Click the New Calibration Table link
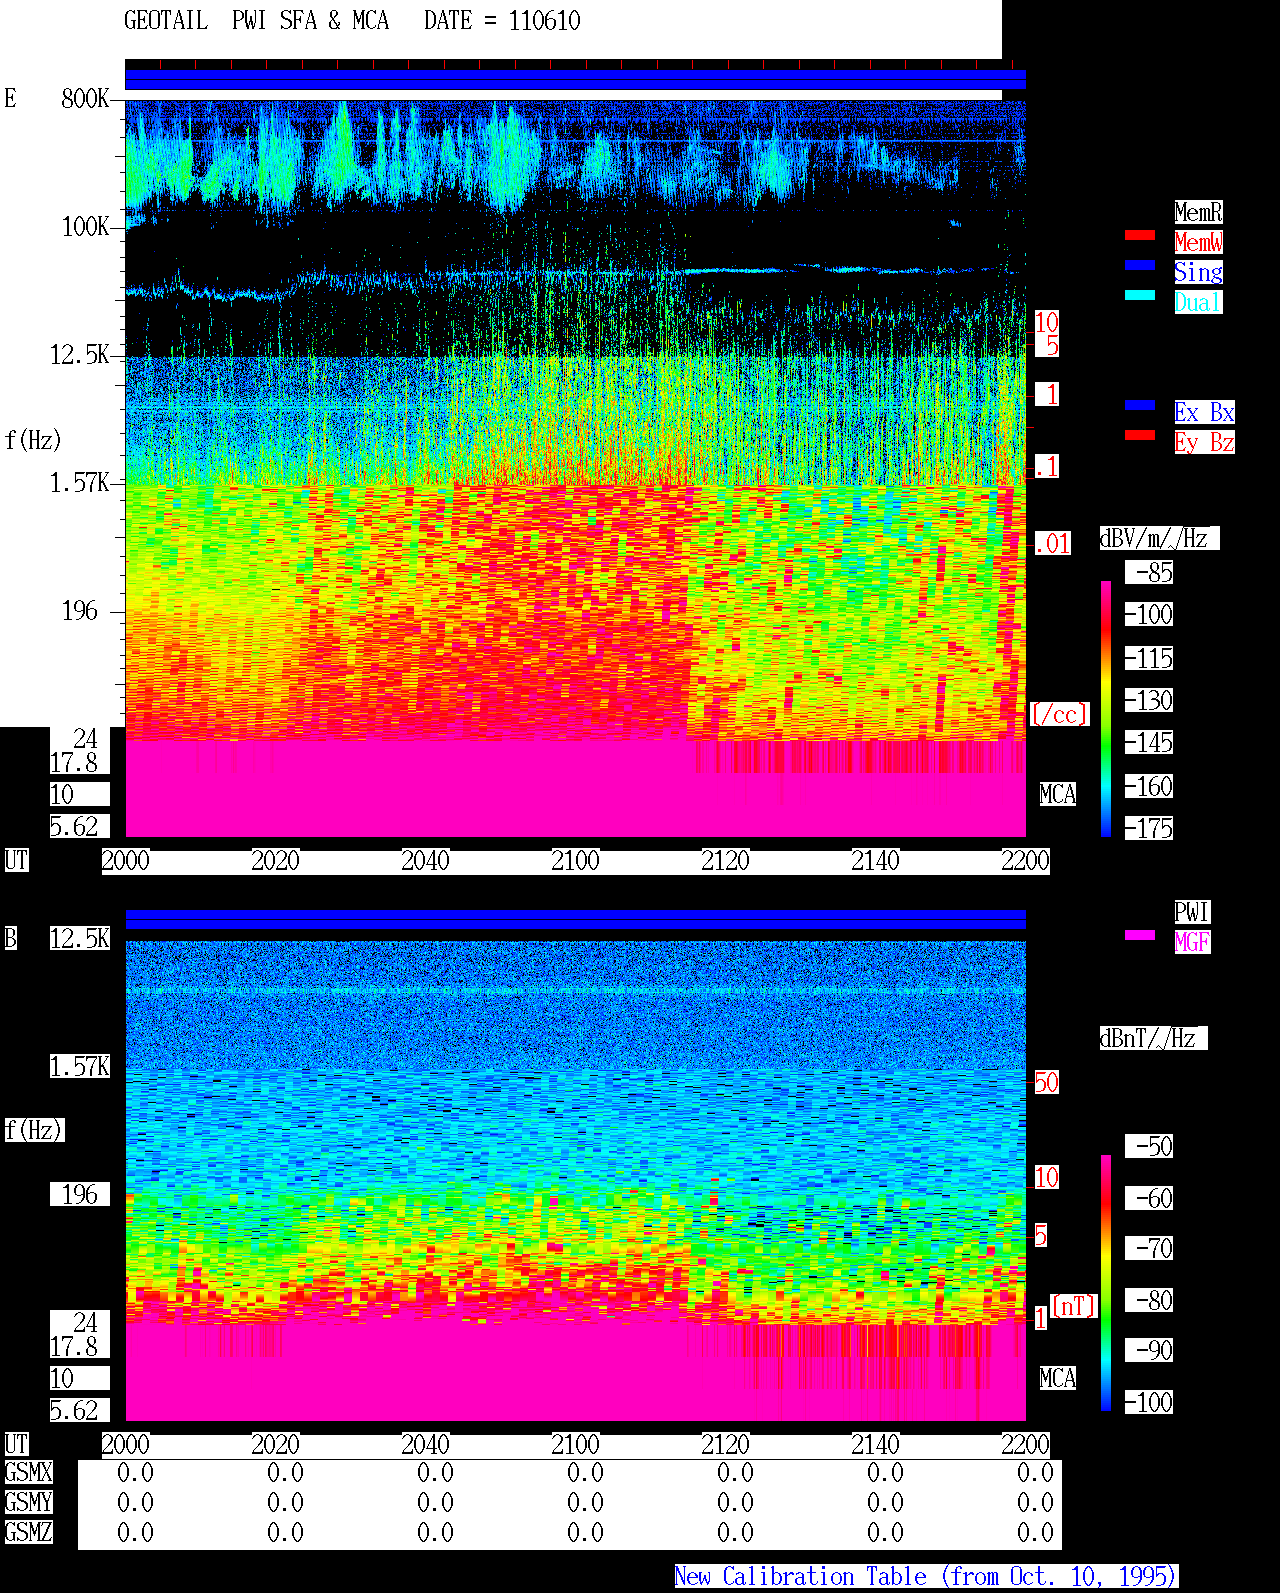 [926, 1577]
